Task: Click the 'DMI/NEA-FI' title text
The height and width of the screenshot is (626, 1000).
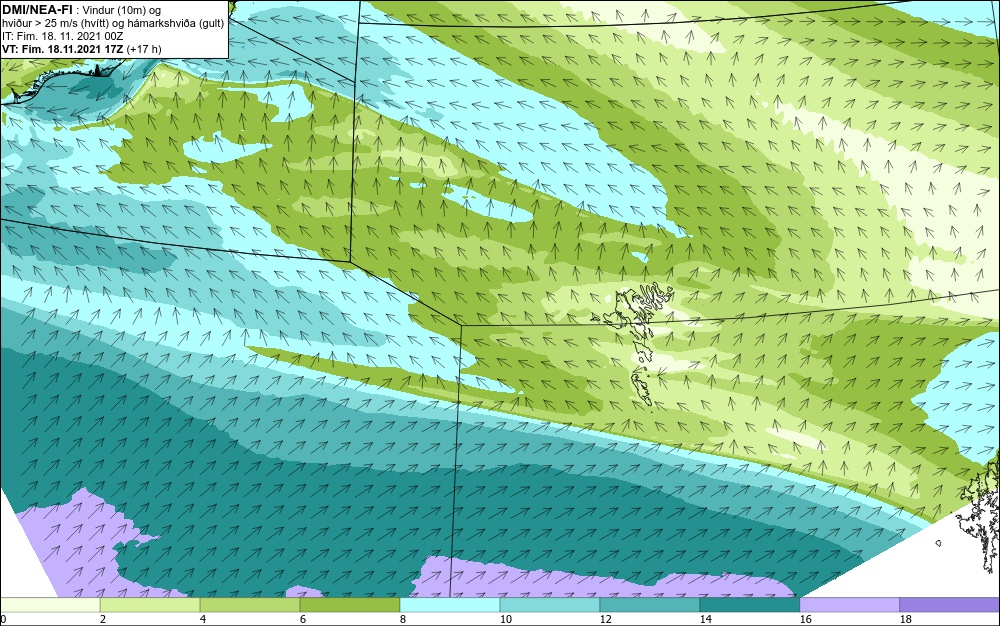Action: tap(37, 10)
